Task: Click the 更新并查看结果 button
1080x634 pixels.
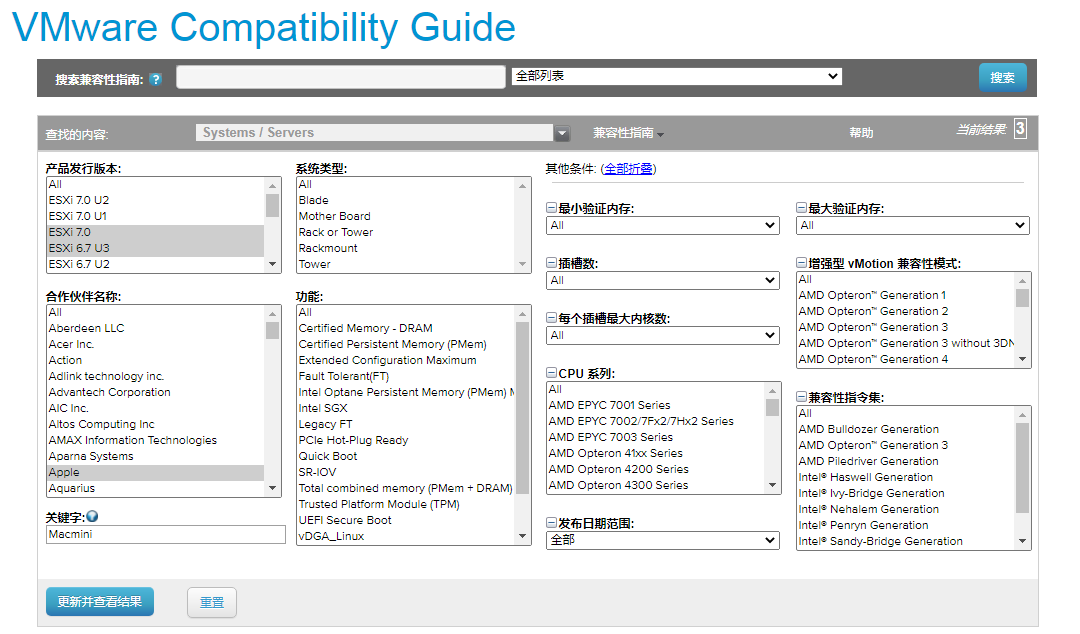Action: (100, 602)
